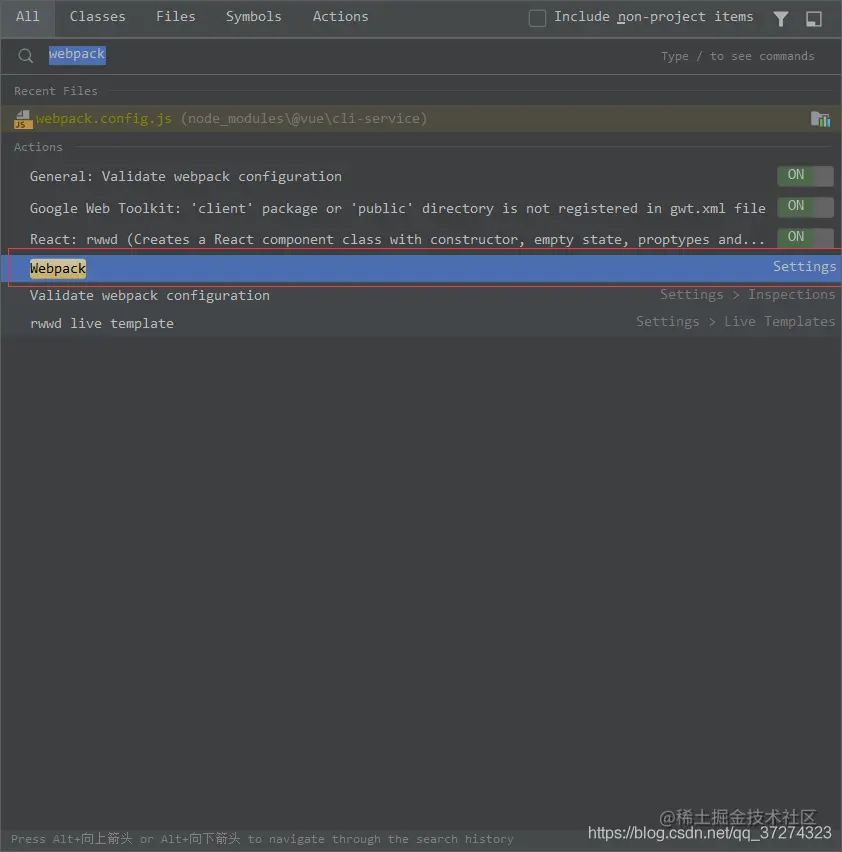The image size is (842, 852).
Task: Switch to the Classes tab
Action: pos(97,17)
